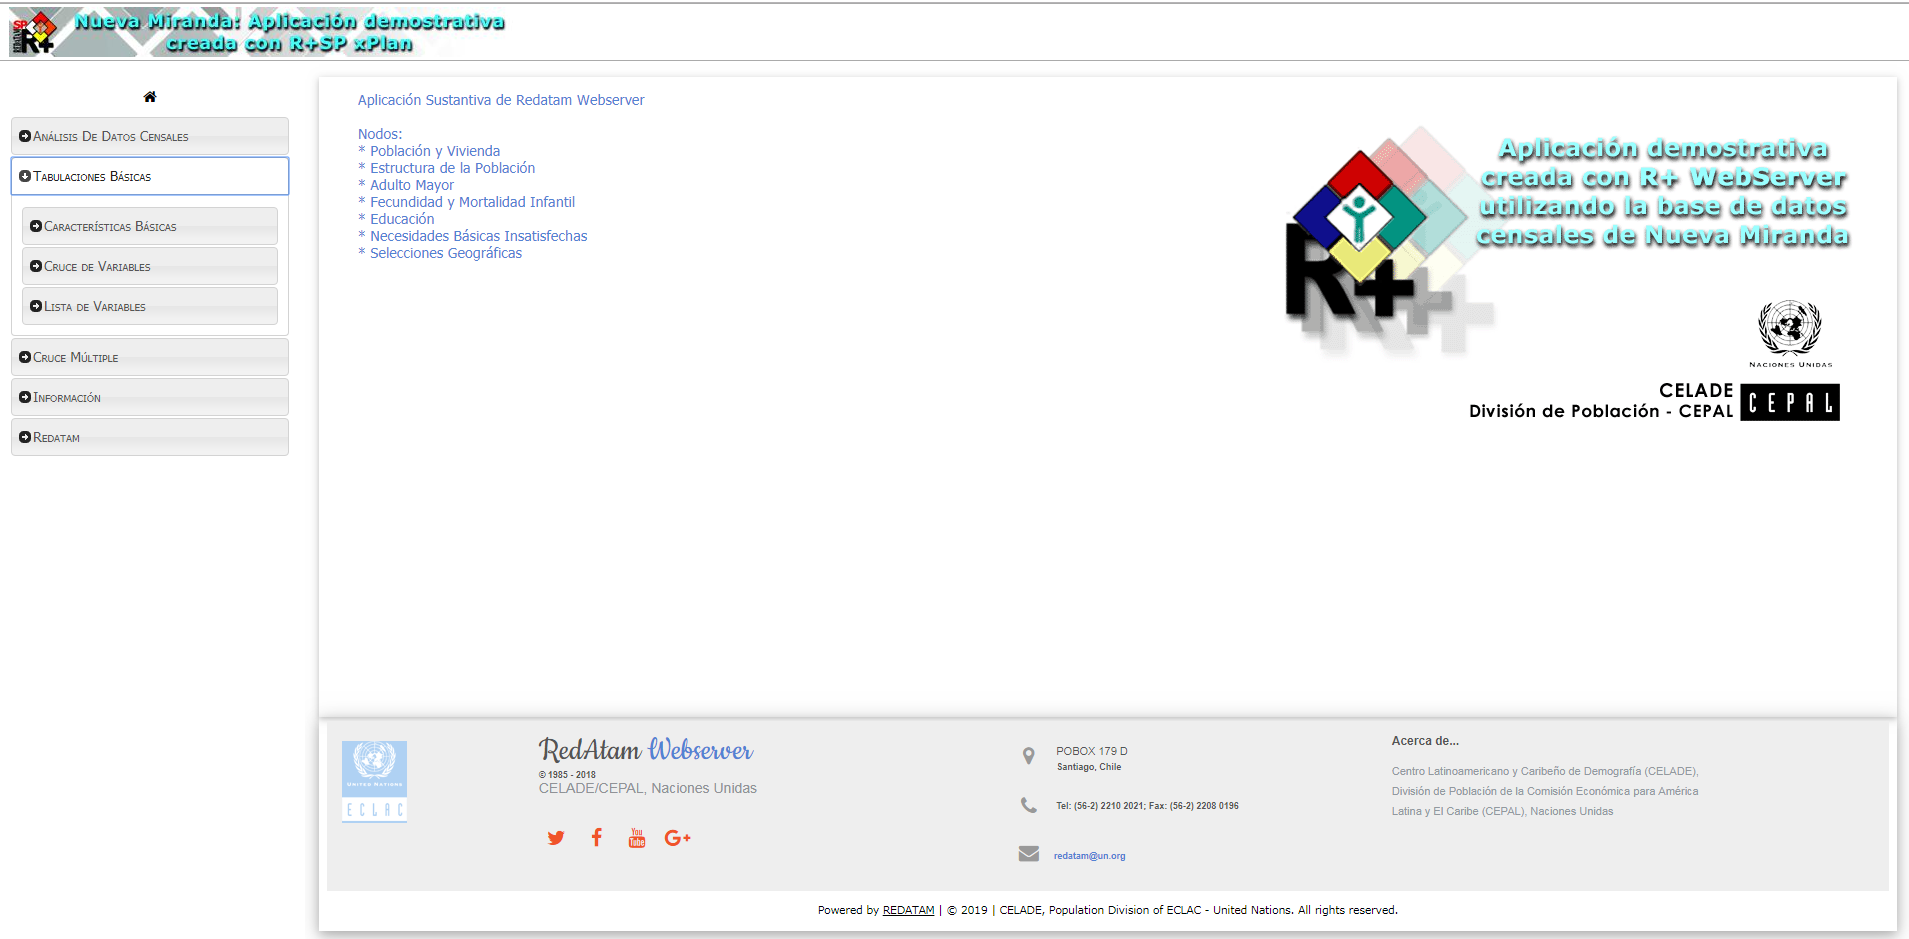Image resolution: width=1909 pixels, height=939 pixels.
Task: Click 'Fecundidad y Mortalidad Infantil' node text
Action: coord(472,202)
